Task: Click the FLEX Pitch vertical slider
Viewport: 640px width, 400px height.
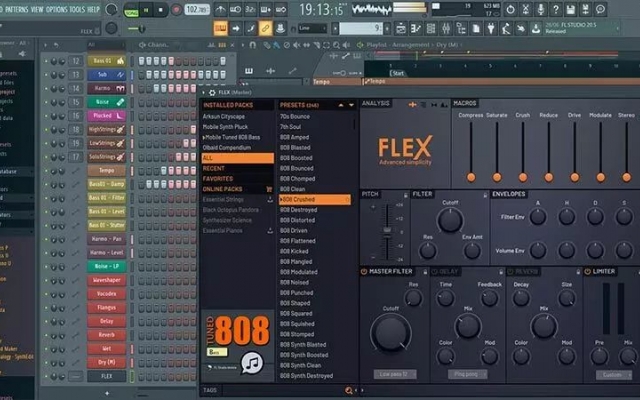Action: coord(387,232)
